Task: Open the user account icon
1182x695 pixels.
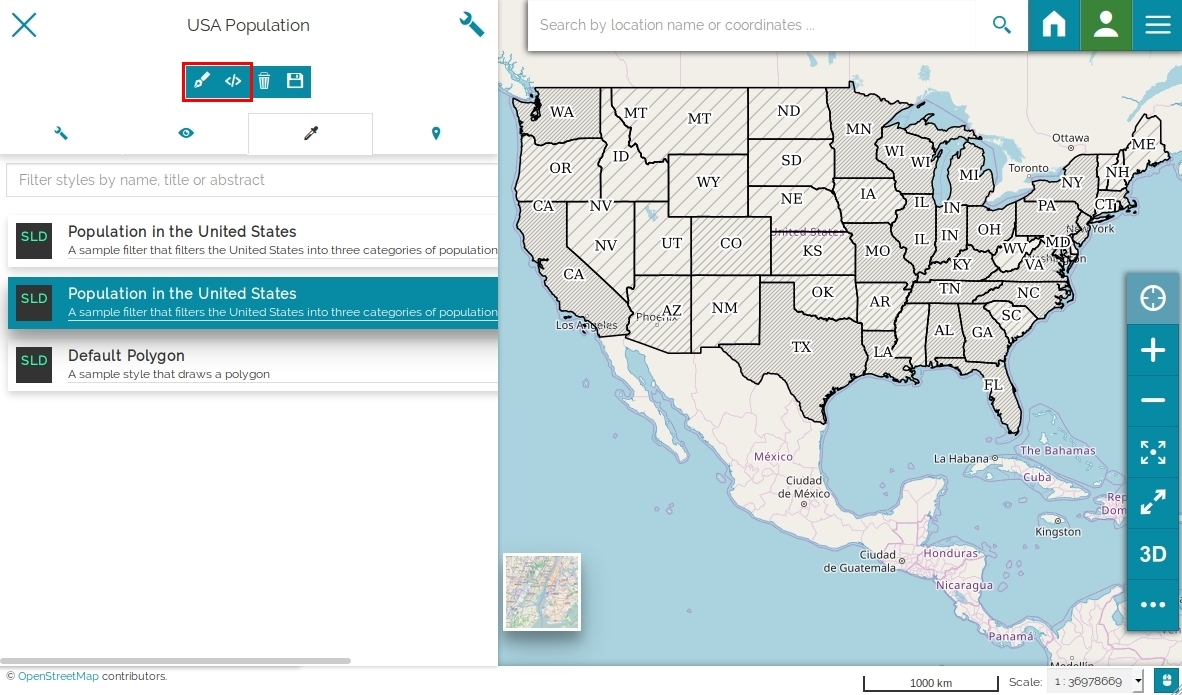Action: point(1106,25)
